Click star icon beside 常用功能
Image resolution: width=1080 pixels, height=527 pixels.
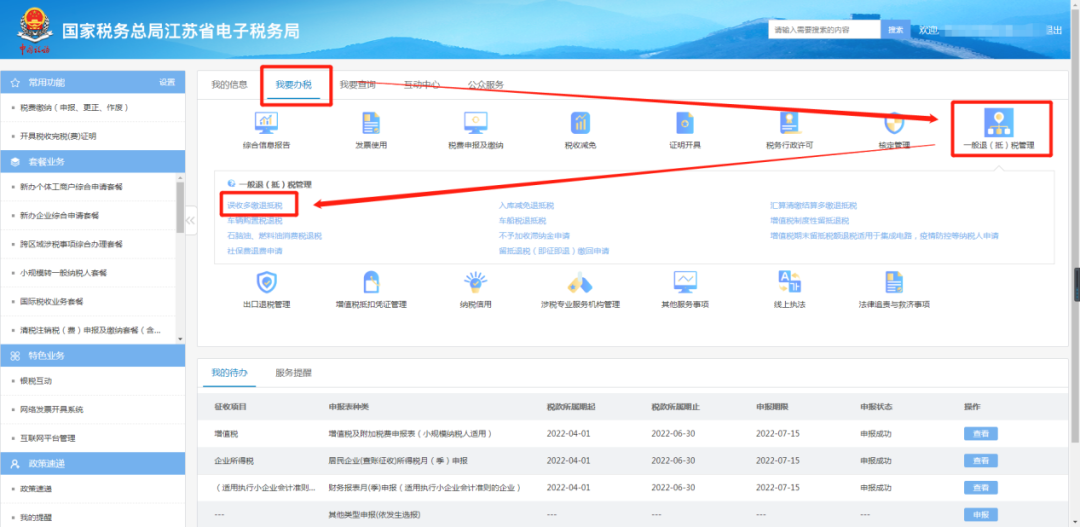14,82
